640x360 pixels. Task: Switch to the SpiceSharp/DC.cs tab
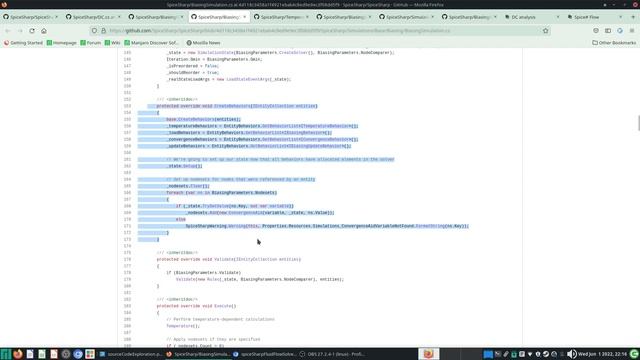pyautogui.click(x=94, y=17)
